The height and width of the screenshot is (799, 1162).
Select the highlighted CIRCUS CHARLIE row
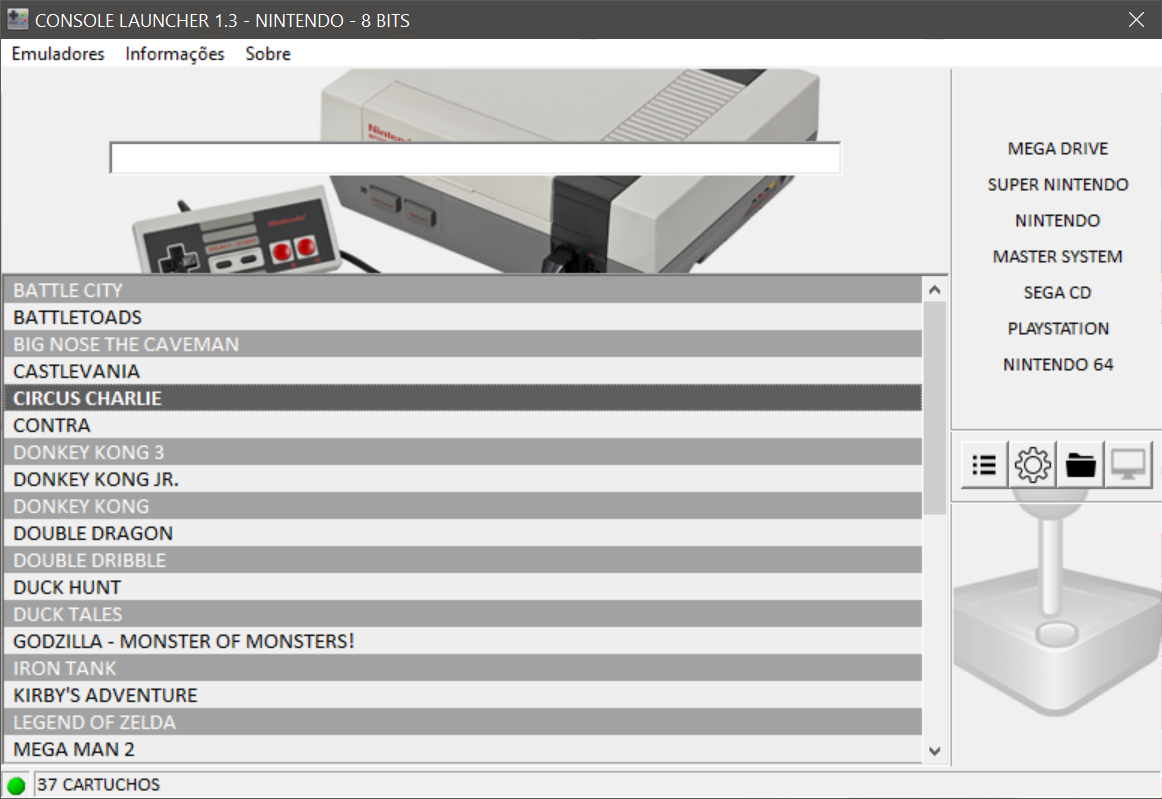(463, 398)
